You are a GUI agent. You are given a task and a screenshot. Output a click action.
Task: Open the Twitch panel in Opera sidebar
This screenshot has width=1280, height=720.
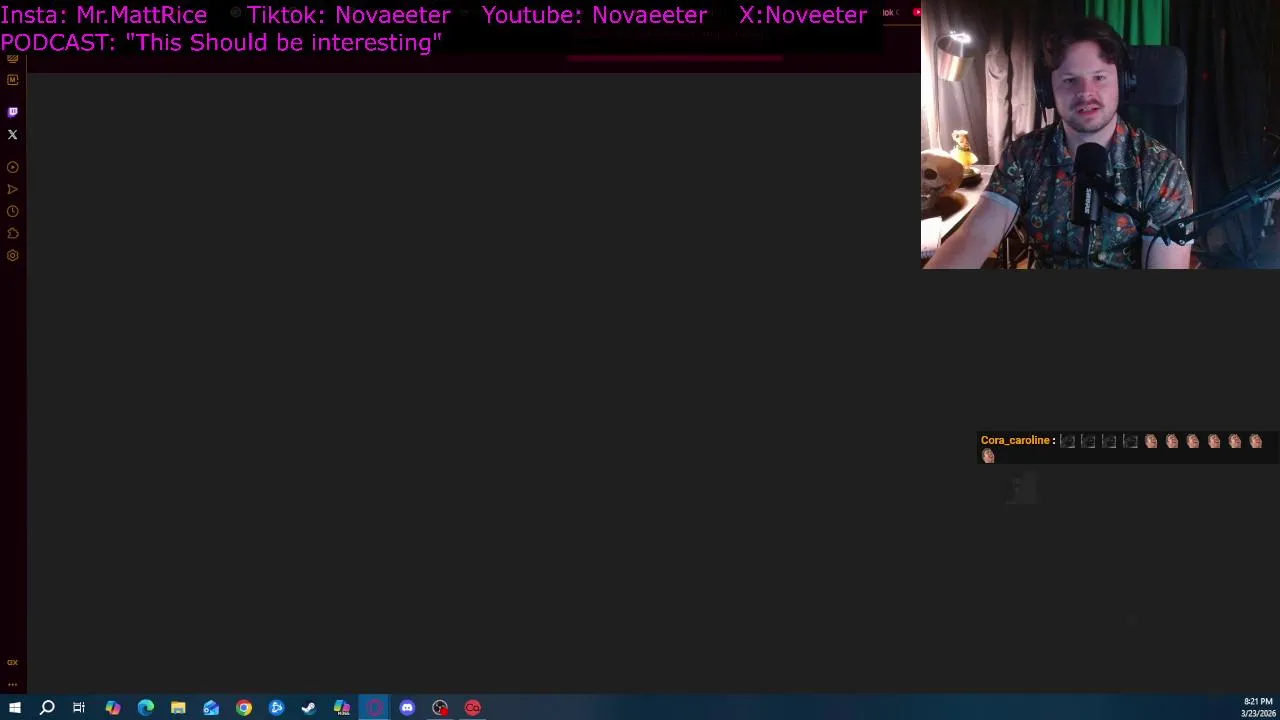click(13, 112)
